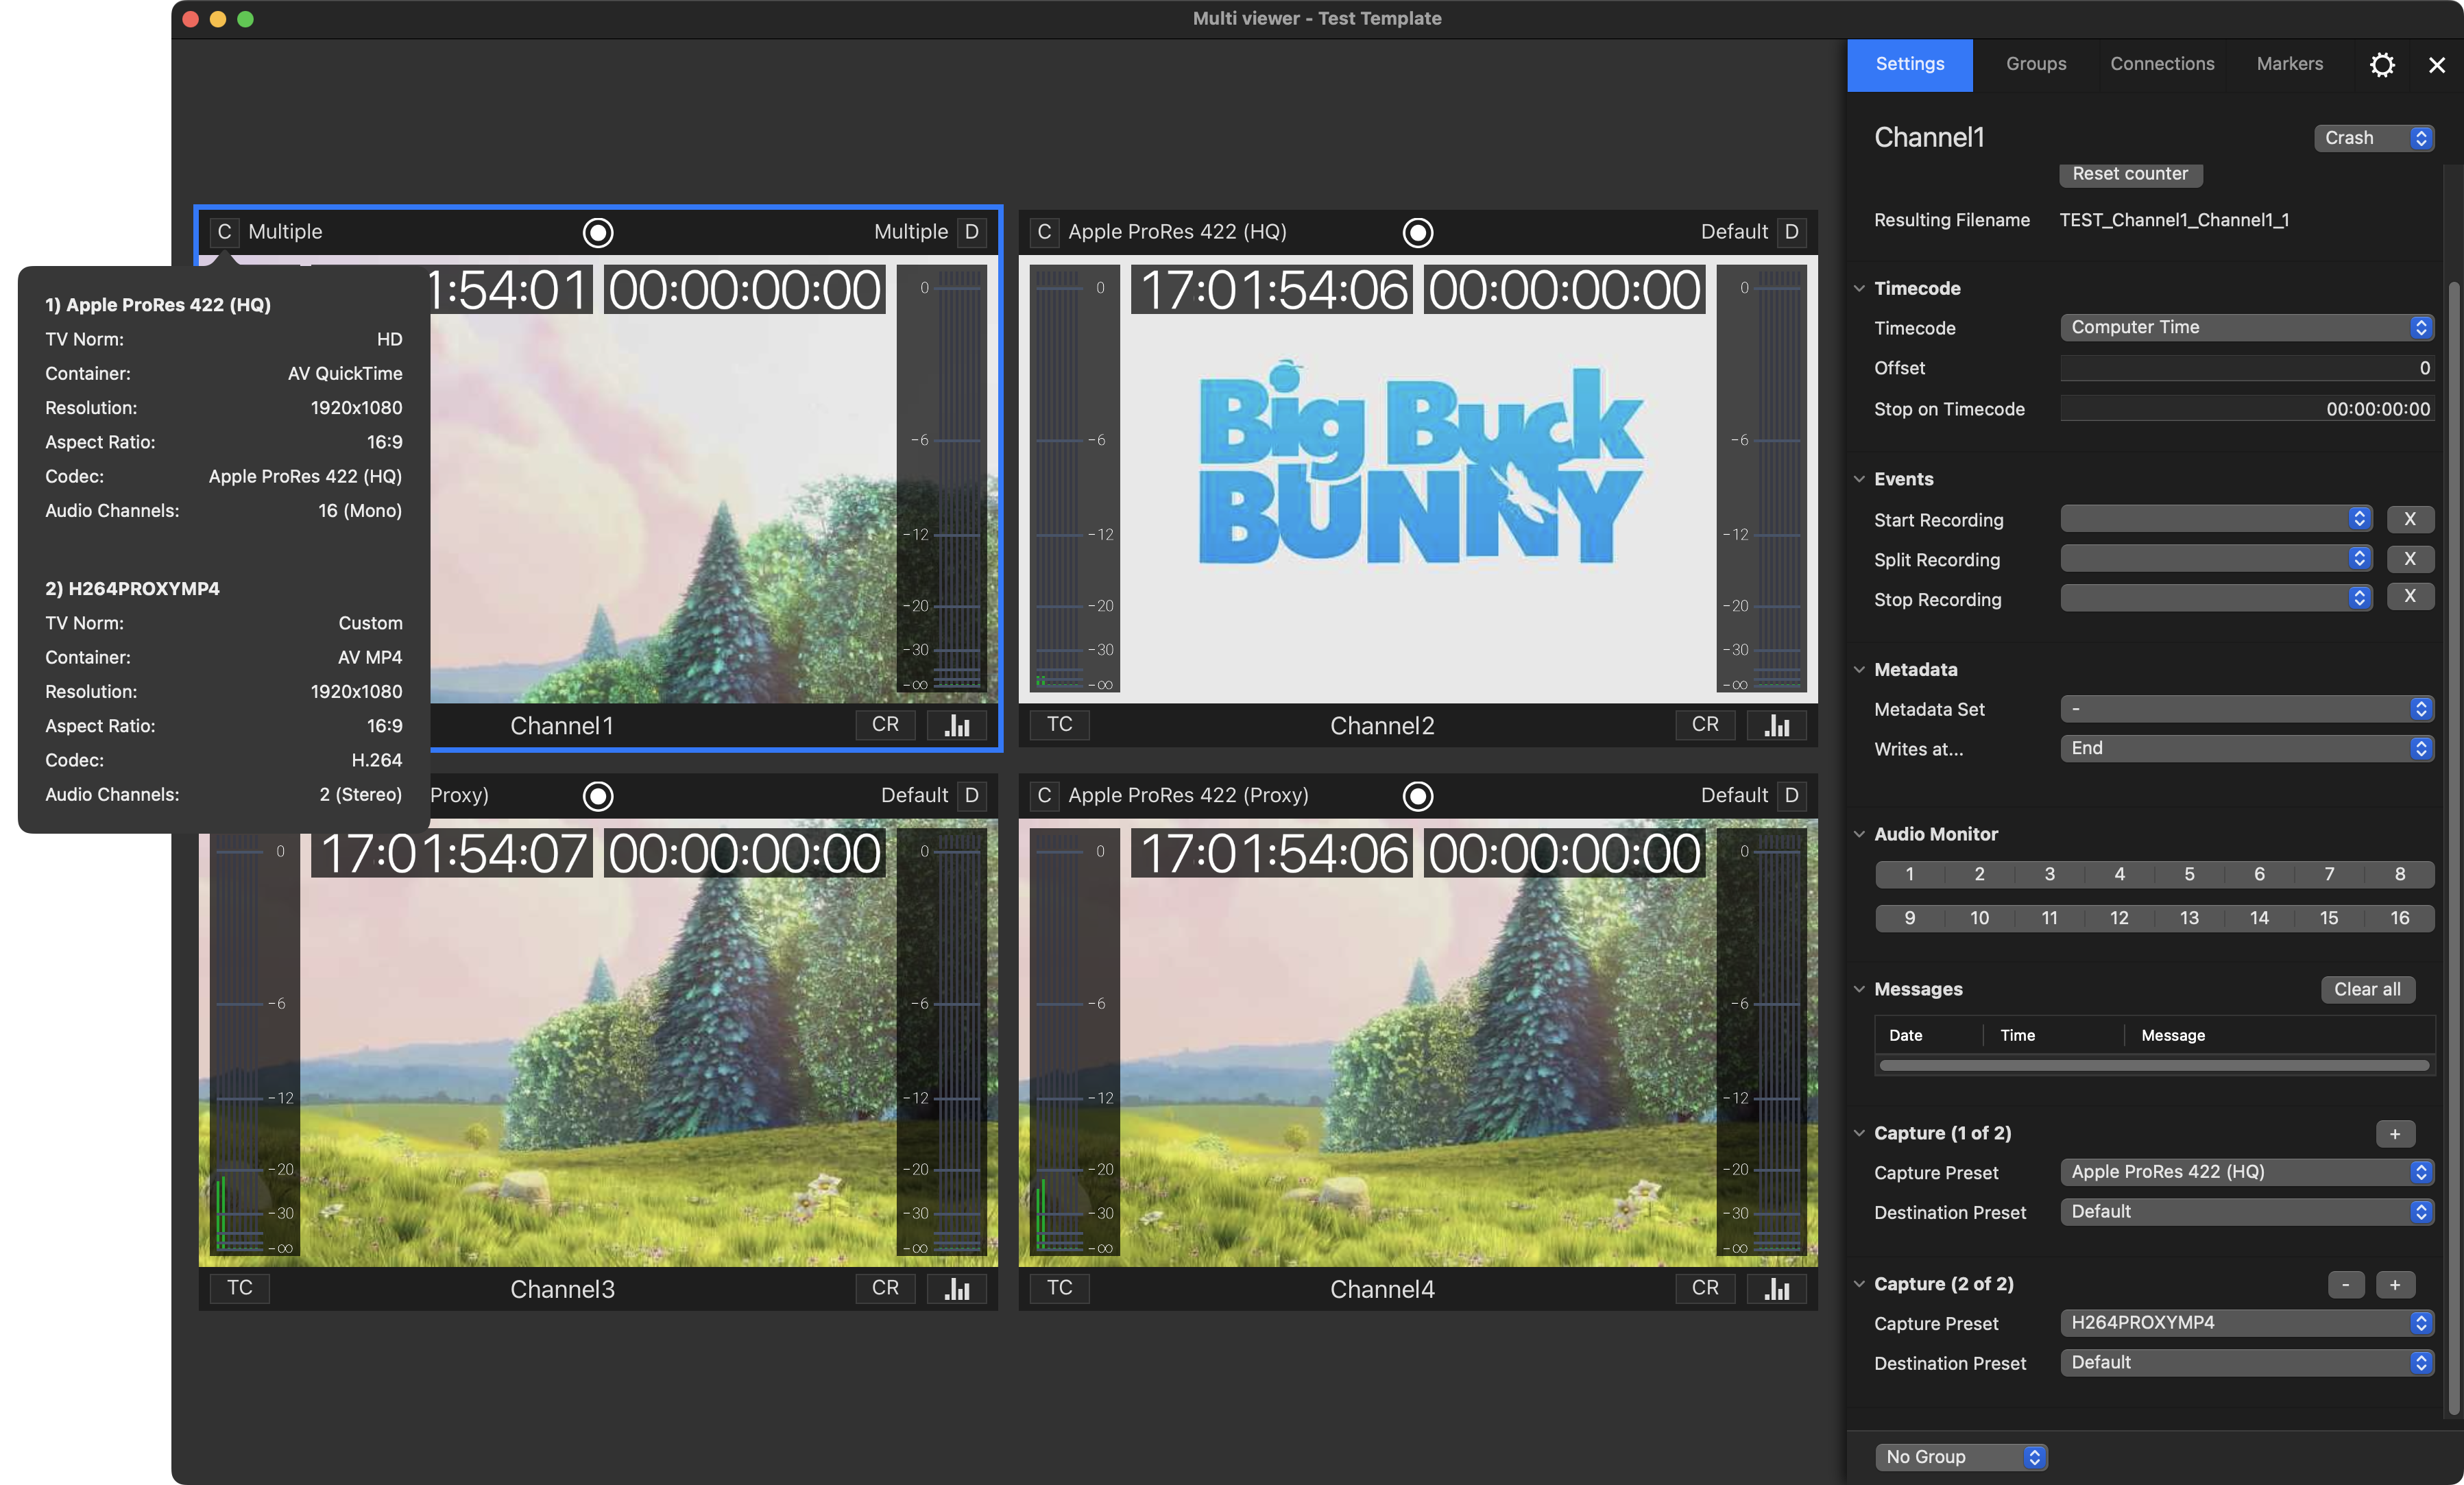
Task: Toggle audio monitor channel 14
Action: click(2260, 919)
